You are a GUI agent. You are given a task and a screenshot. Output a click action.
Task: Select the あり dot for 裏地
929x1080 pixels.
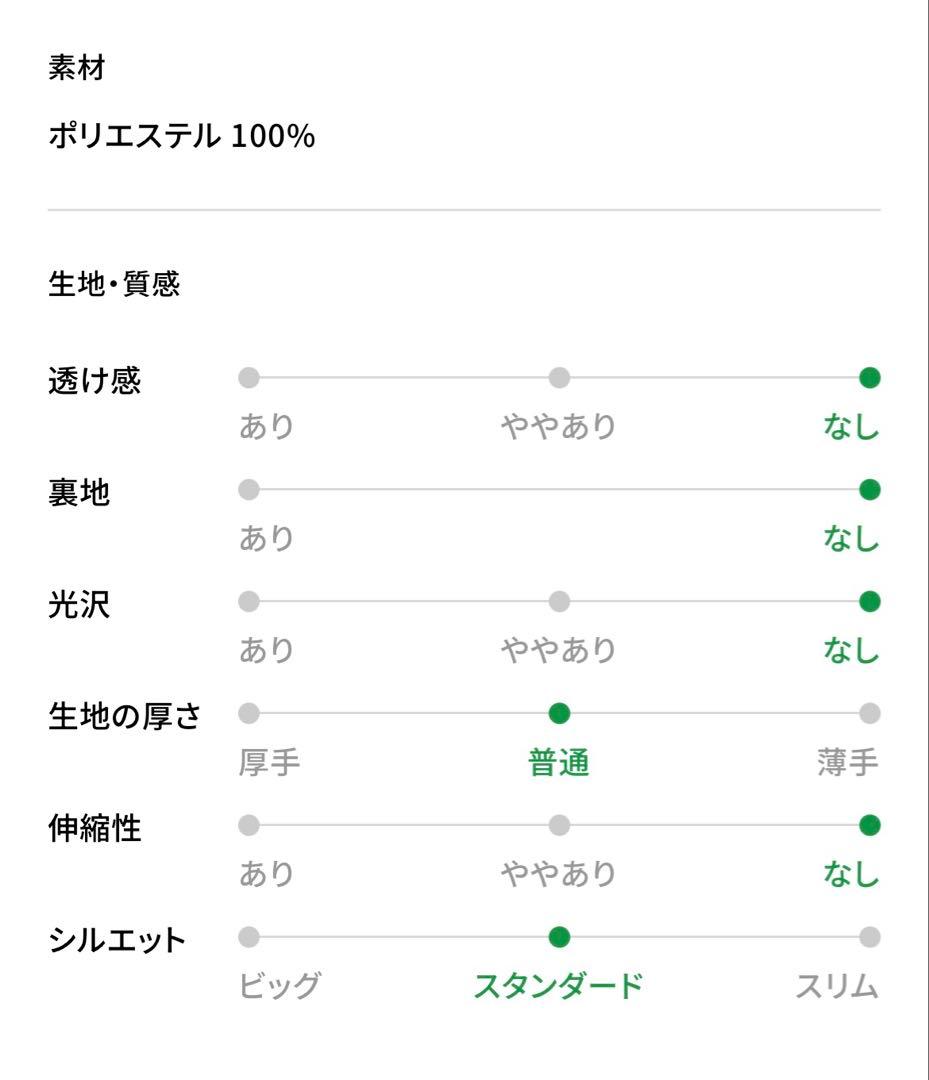(249, 490)
